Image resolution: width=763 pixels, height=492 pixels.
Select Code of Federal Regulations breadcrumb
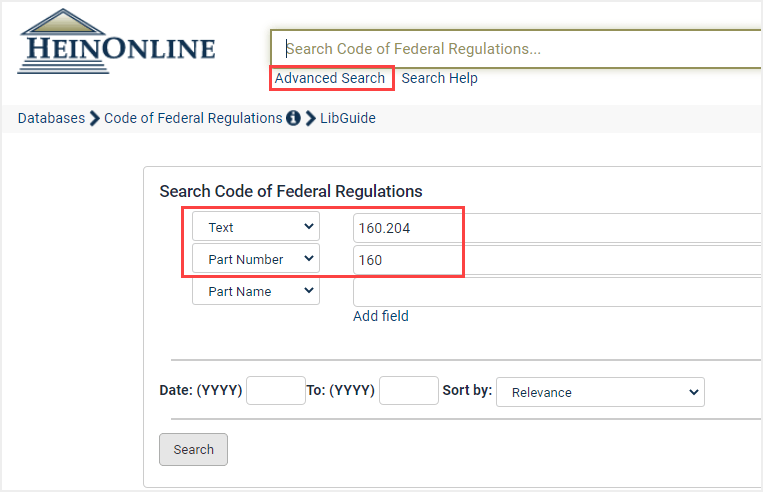tap(193, 118)
